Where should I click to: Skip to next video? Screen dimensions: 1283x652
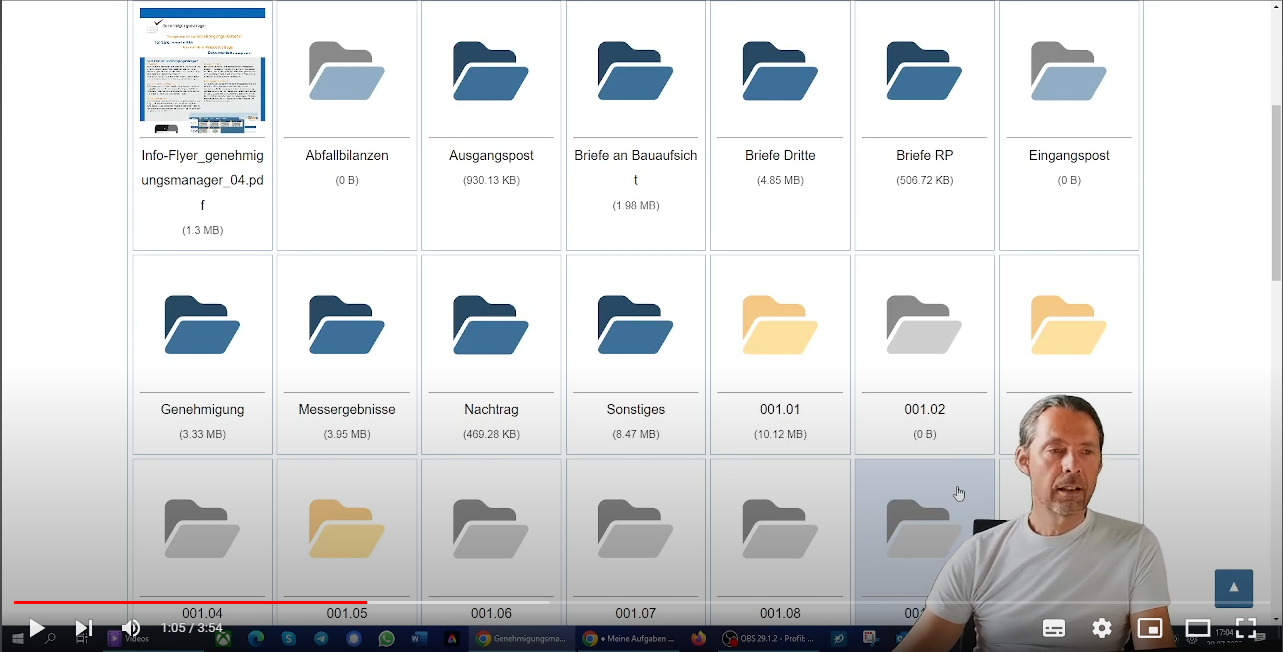[x=84, y=628]
